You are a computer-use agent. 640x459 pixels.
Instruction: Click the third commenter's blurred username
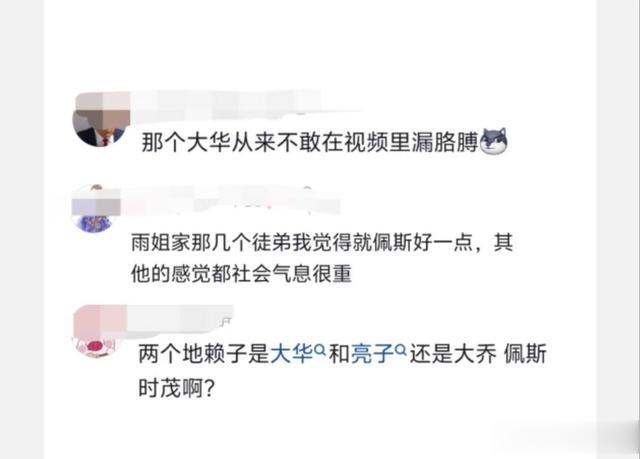click(180, 319)
